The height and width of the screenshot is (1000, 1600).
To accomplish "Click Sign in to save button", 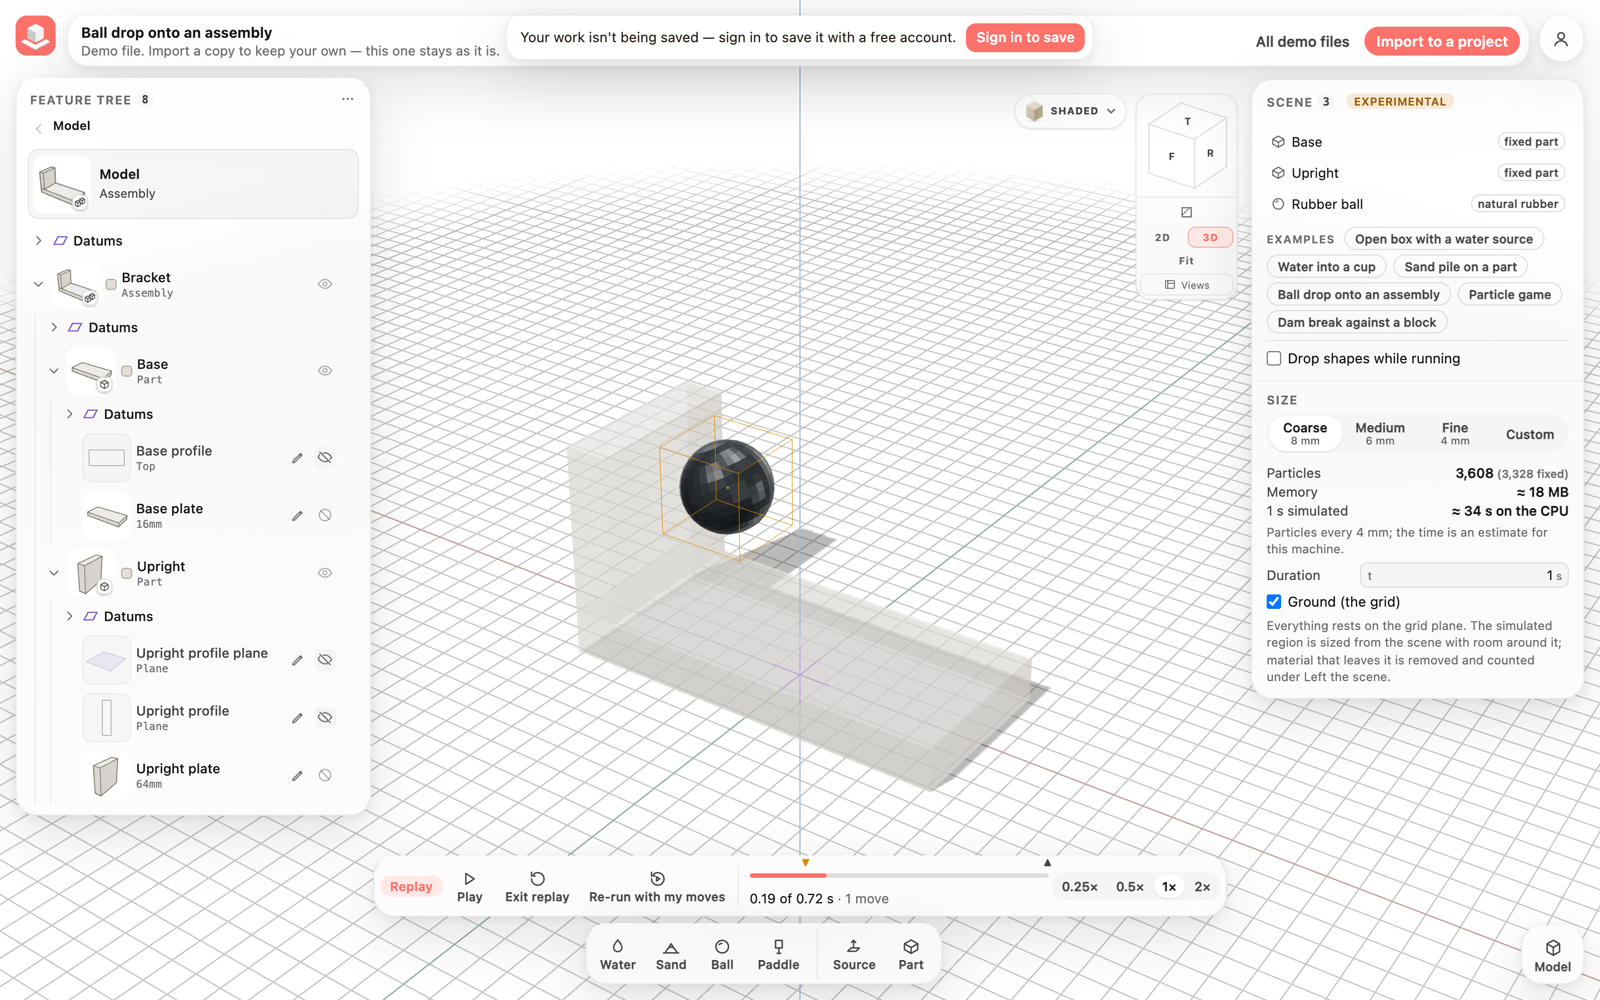I will pos(1025,38).
